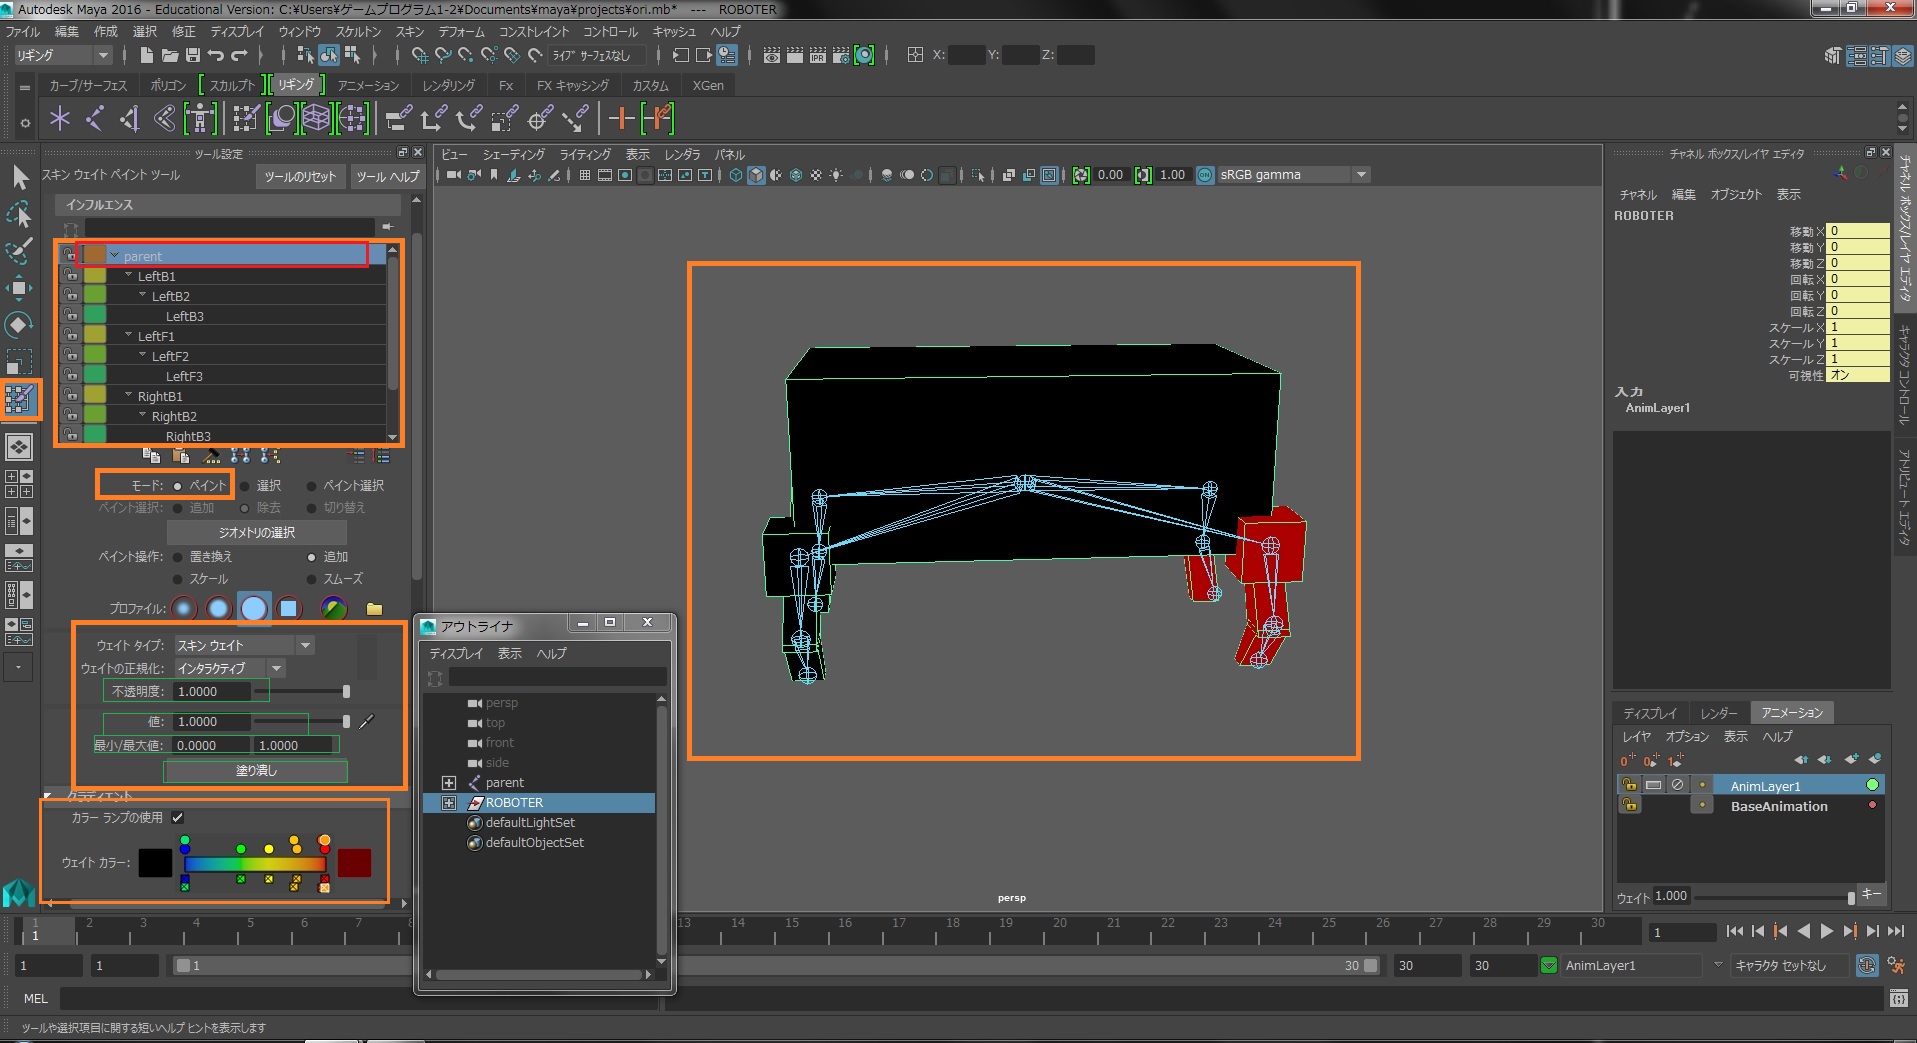Open the Script Editor icon at bottom right

1898,998
